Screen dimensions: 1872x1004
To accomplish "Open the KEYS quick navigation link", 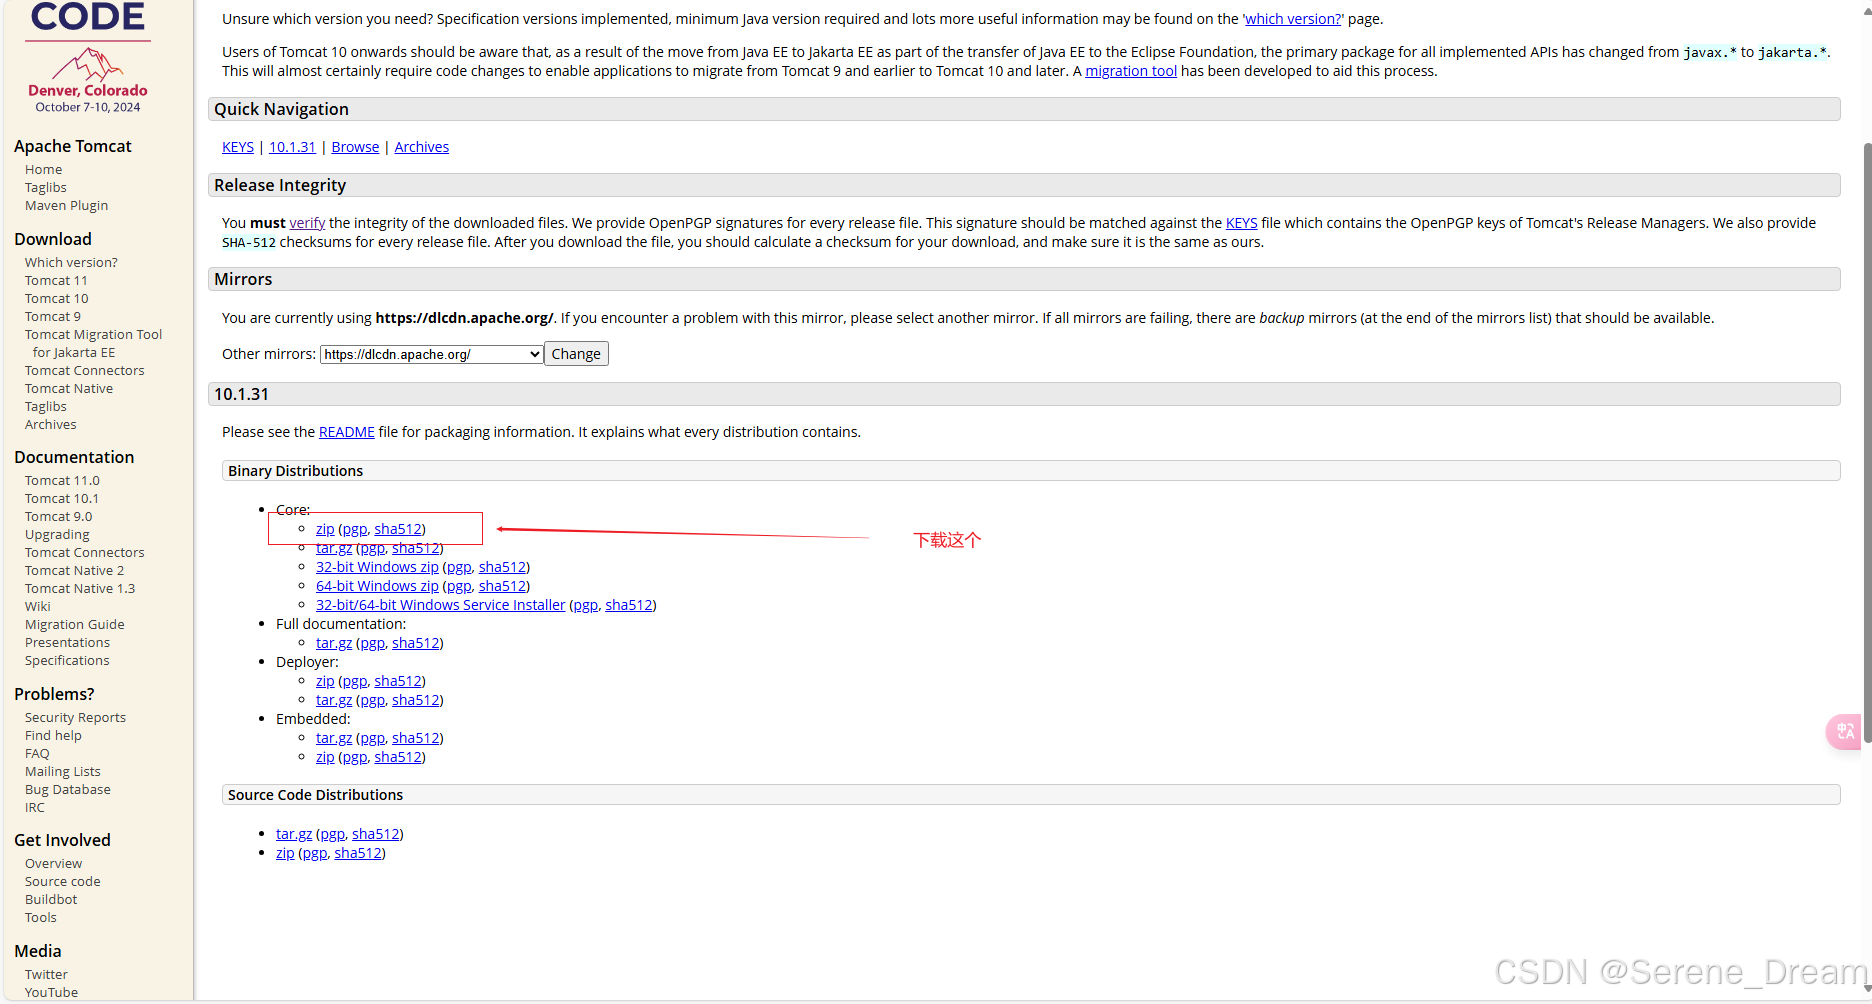I will pyautogui.click(x=238, y=147).
